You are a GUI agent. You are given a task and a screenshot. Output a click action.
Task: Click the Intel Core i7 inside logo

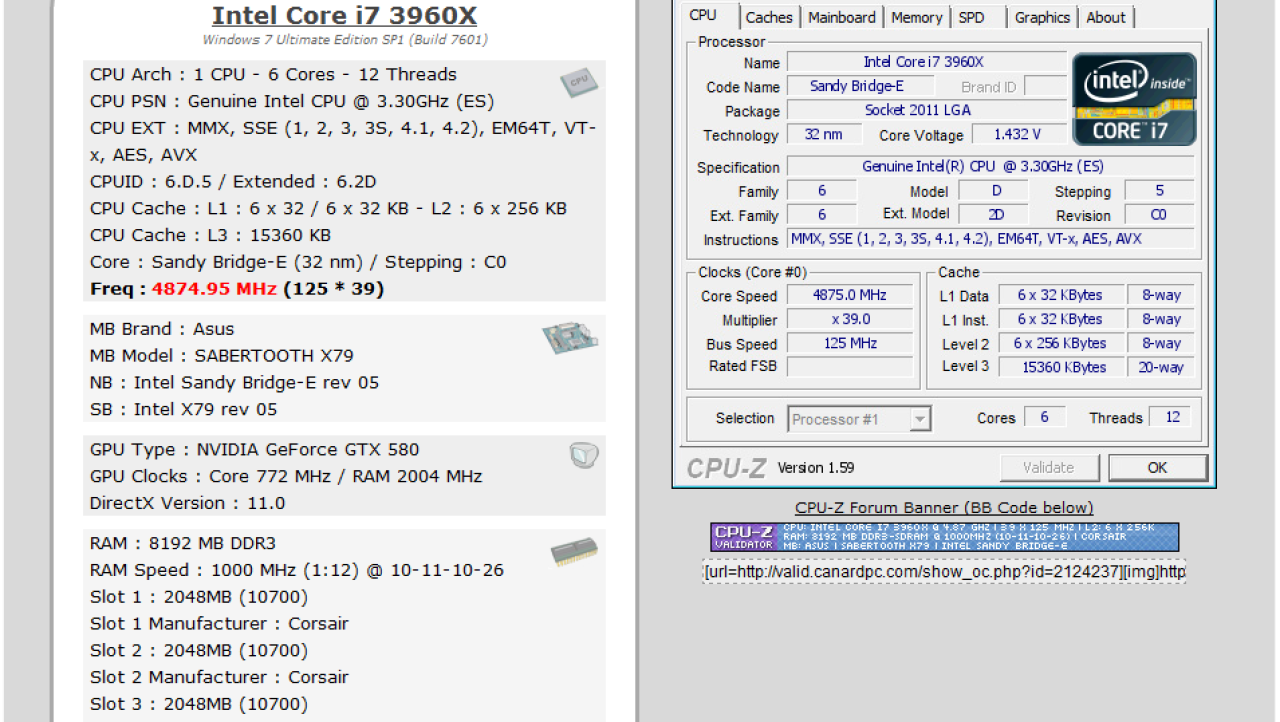[x=1134, y=99]
